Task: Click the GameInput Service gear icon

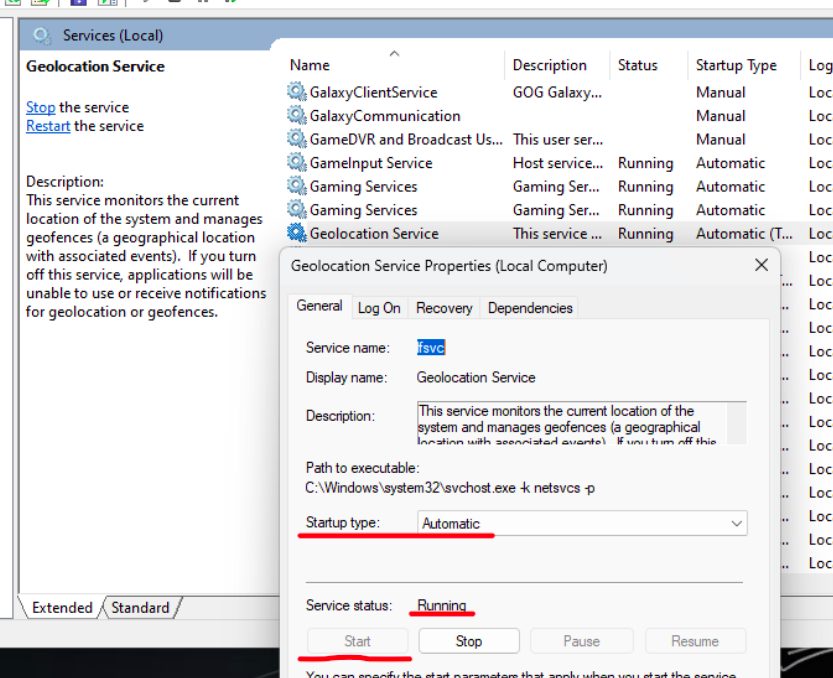Action: [x=297, y=163]
